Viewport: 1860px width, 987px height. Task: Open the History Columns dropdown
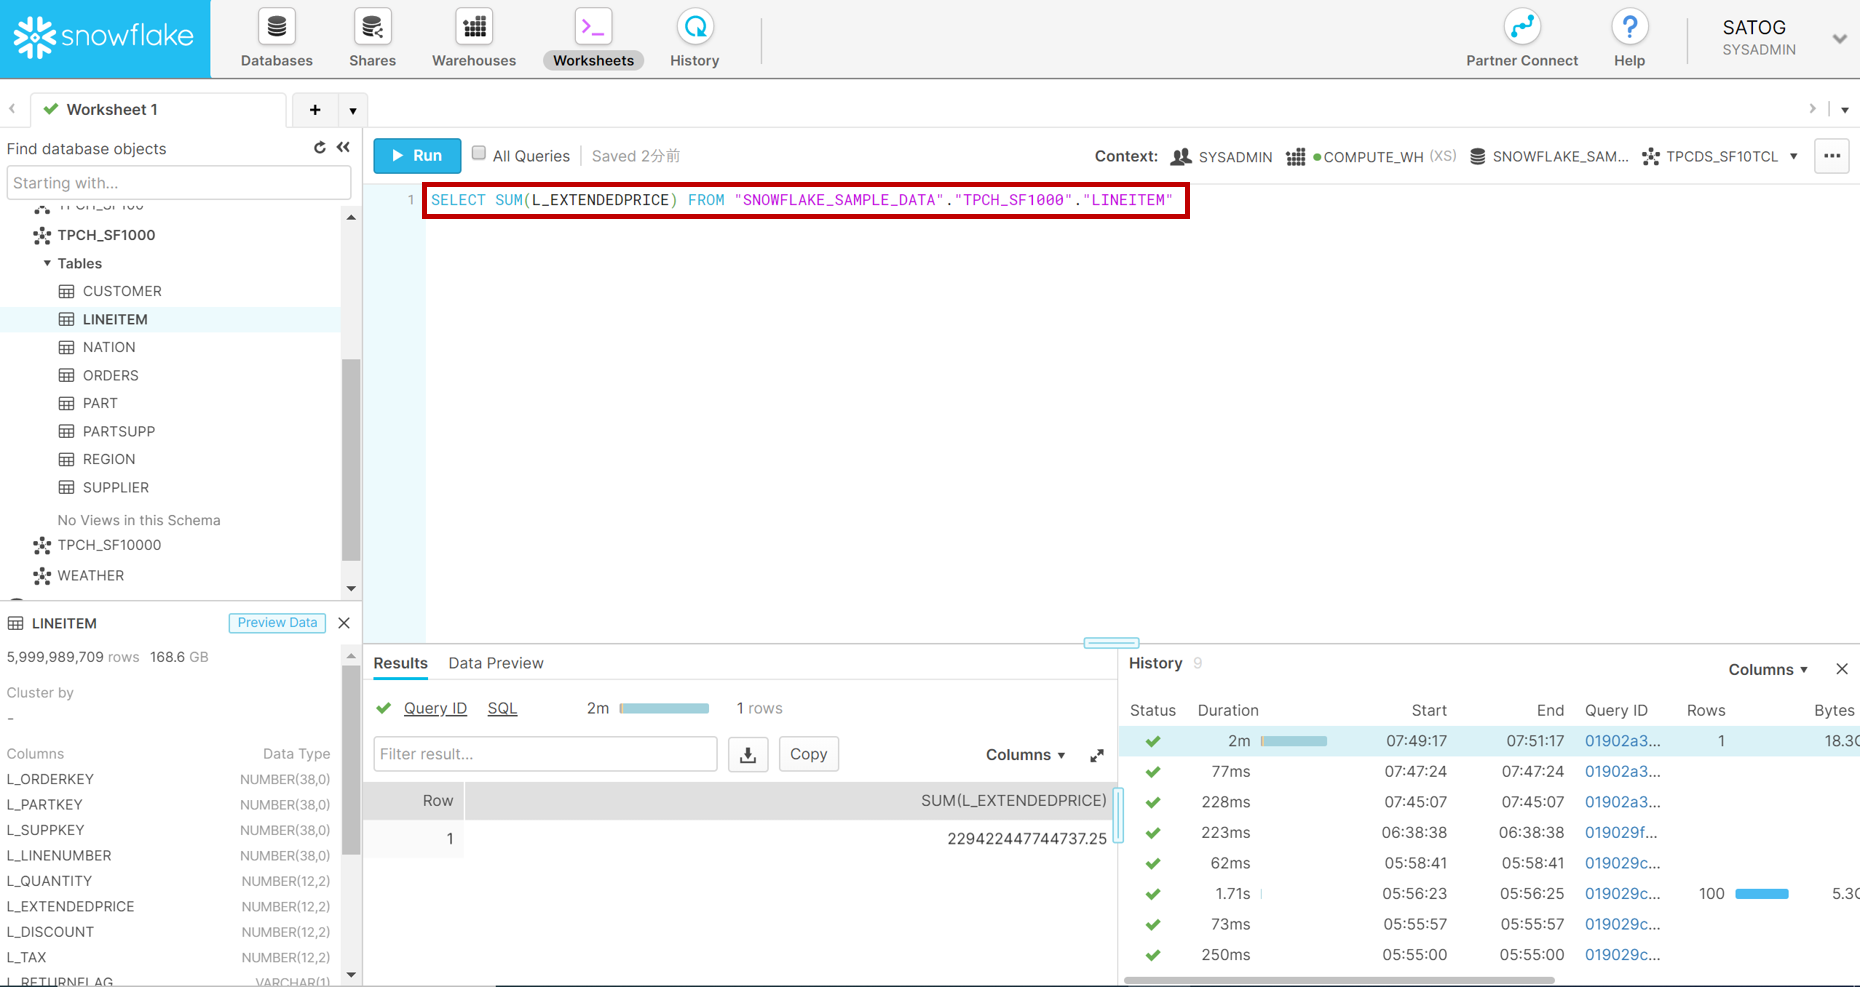pyautogui.click(x=1768, y=669)
